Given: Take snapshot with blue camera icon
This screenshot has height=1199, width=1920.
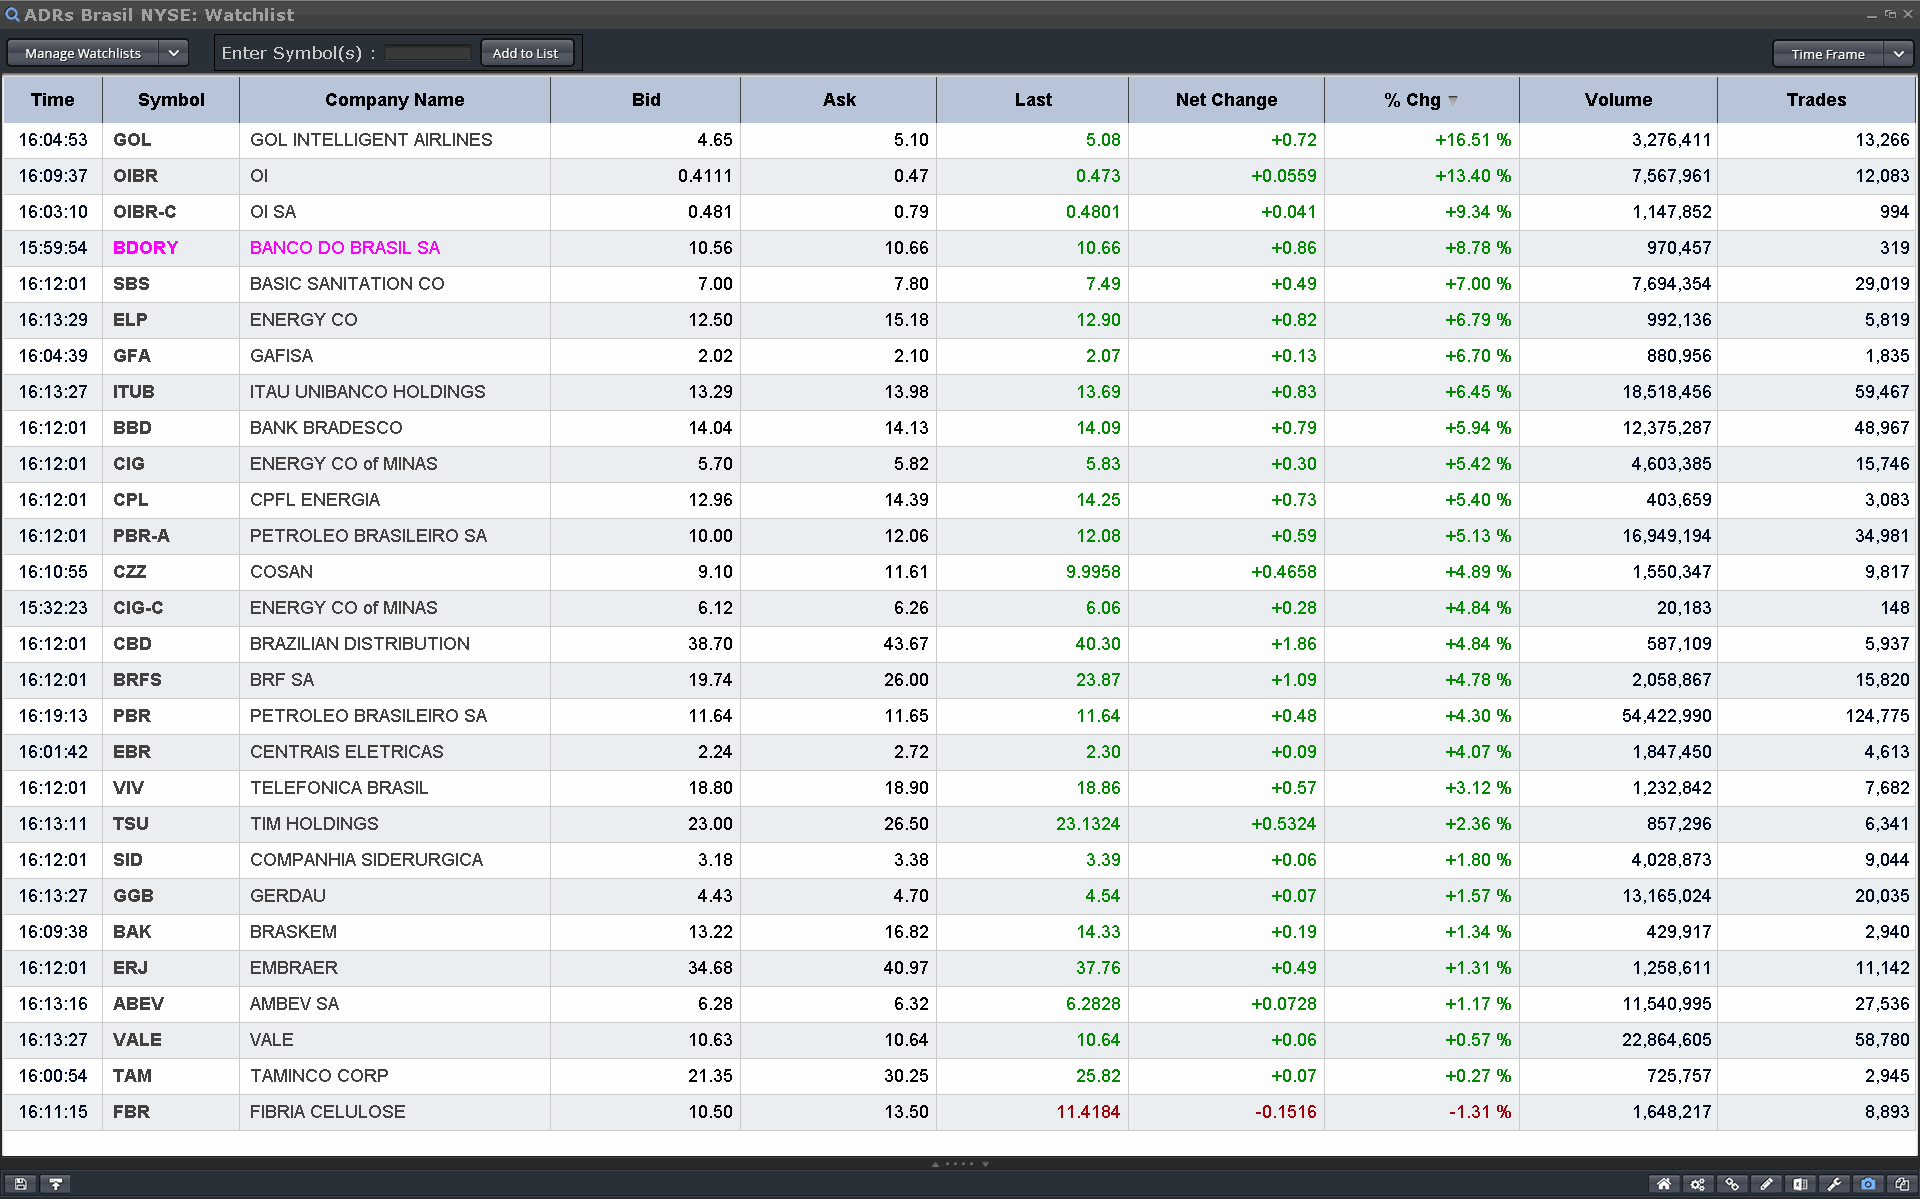Looking at the screenshot, I should tap(1868, 1184).
